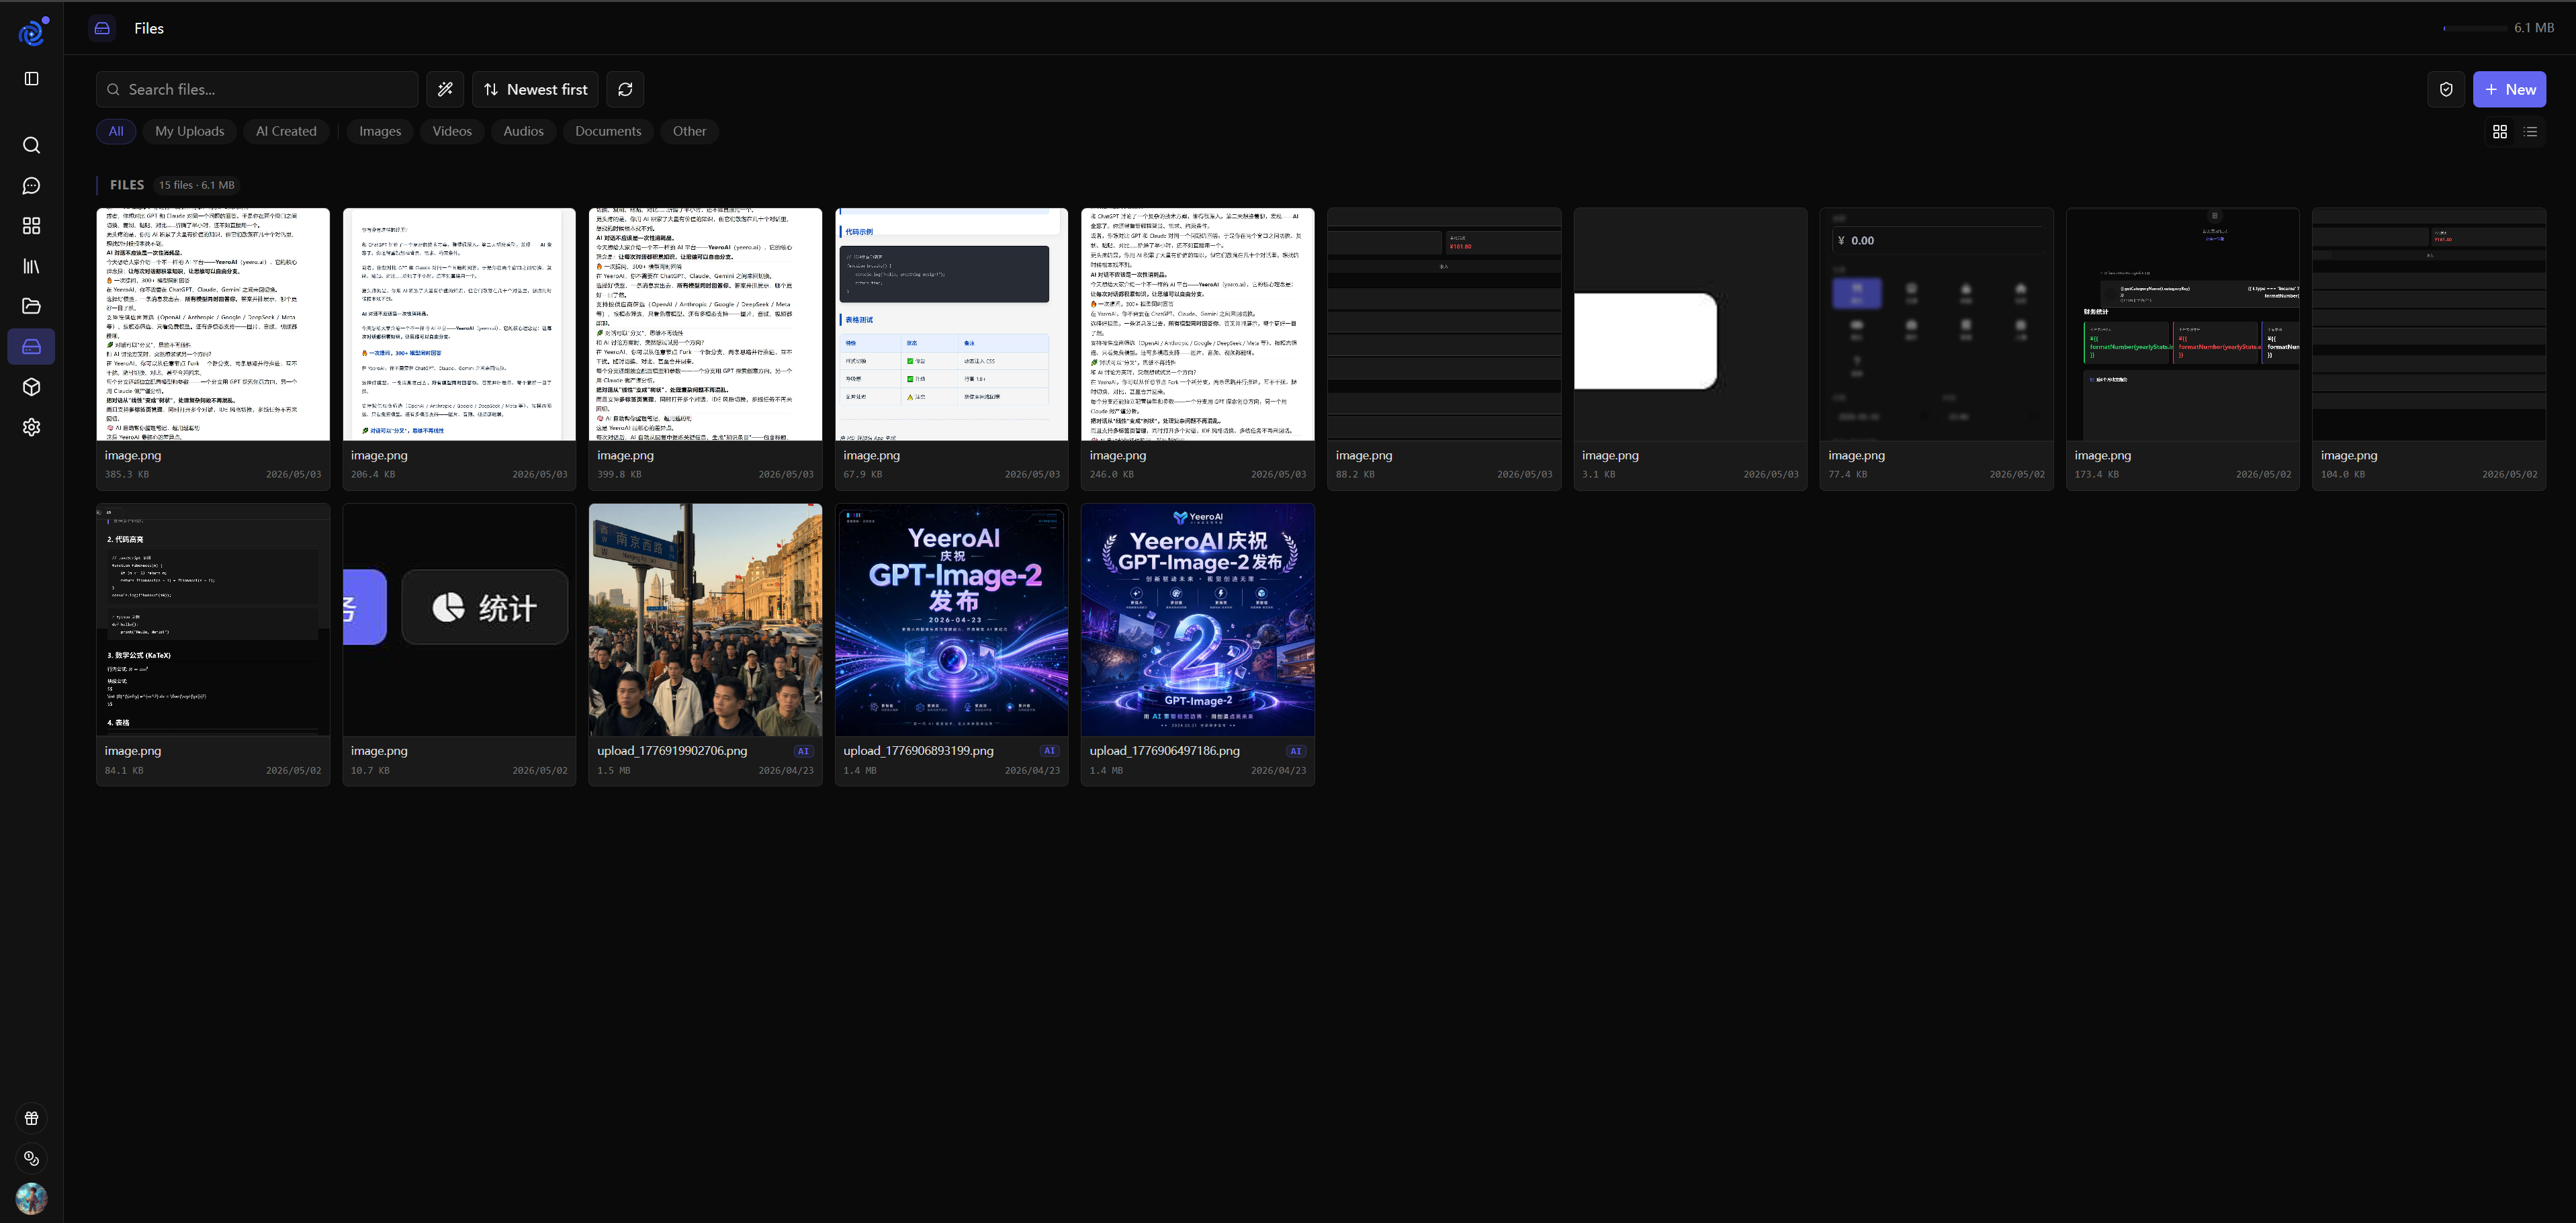
Task: Open the user avatar profile
Action: (31, 1198)
